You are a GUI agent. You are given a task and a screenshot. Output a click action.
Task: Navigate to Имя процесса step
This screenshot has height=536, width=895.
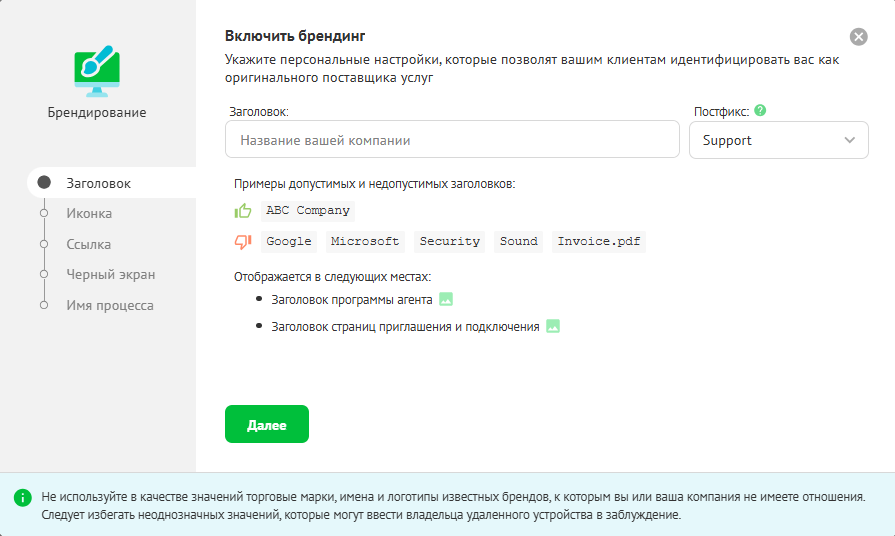(x=110, y=305)
